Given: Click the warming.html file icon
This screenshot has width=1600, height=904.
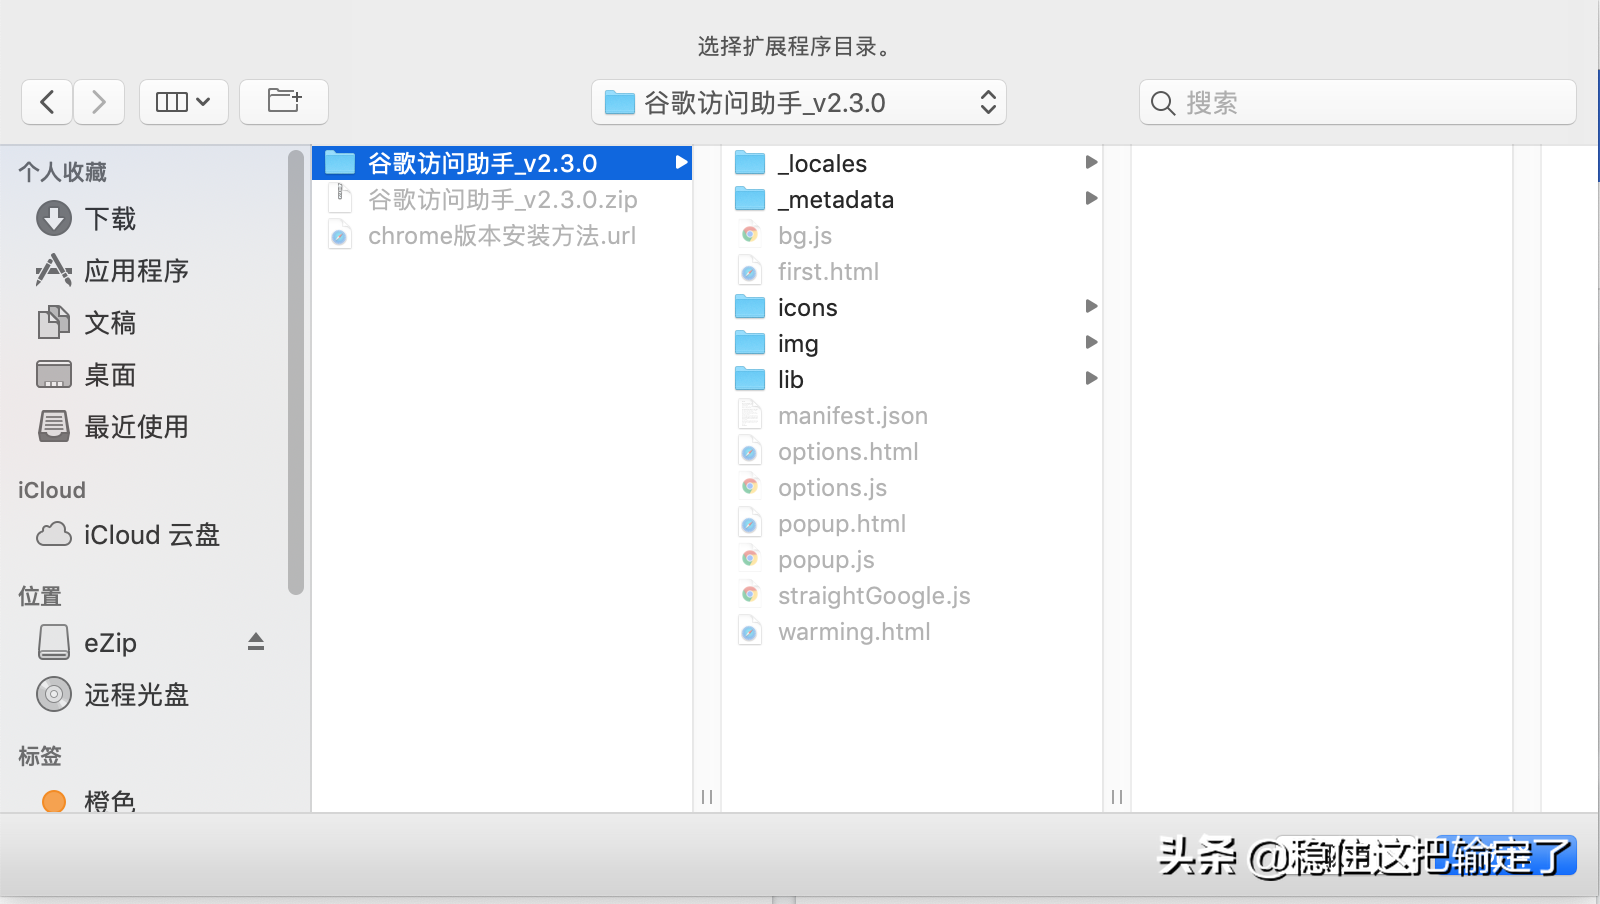Looking at the screenshot, I should pos(750,631).
